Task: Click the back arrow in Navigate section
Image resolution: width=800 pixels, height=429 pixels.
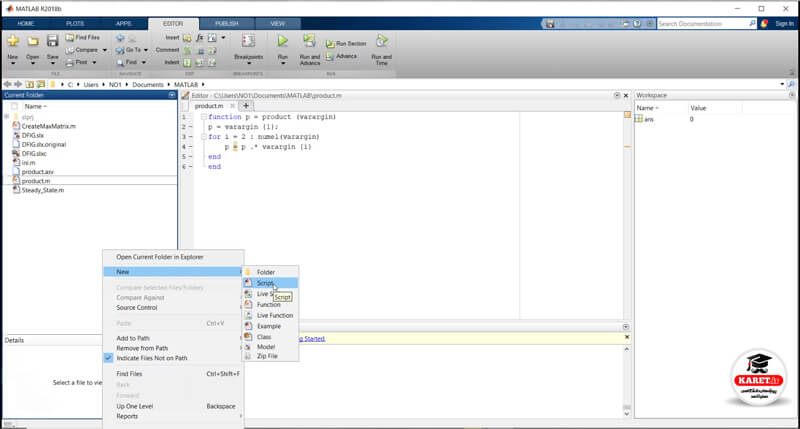Action: coord(120,38)
